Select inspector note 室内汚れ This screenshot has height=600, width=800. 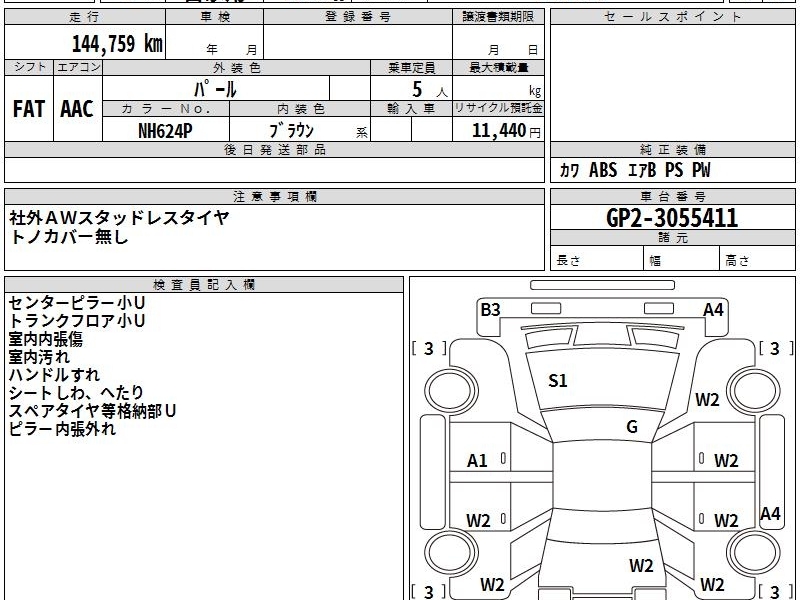39,357
